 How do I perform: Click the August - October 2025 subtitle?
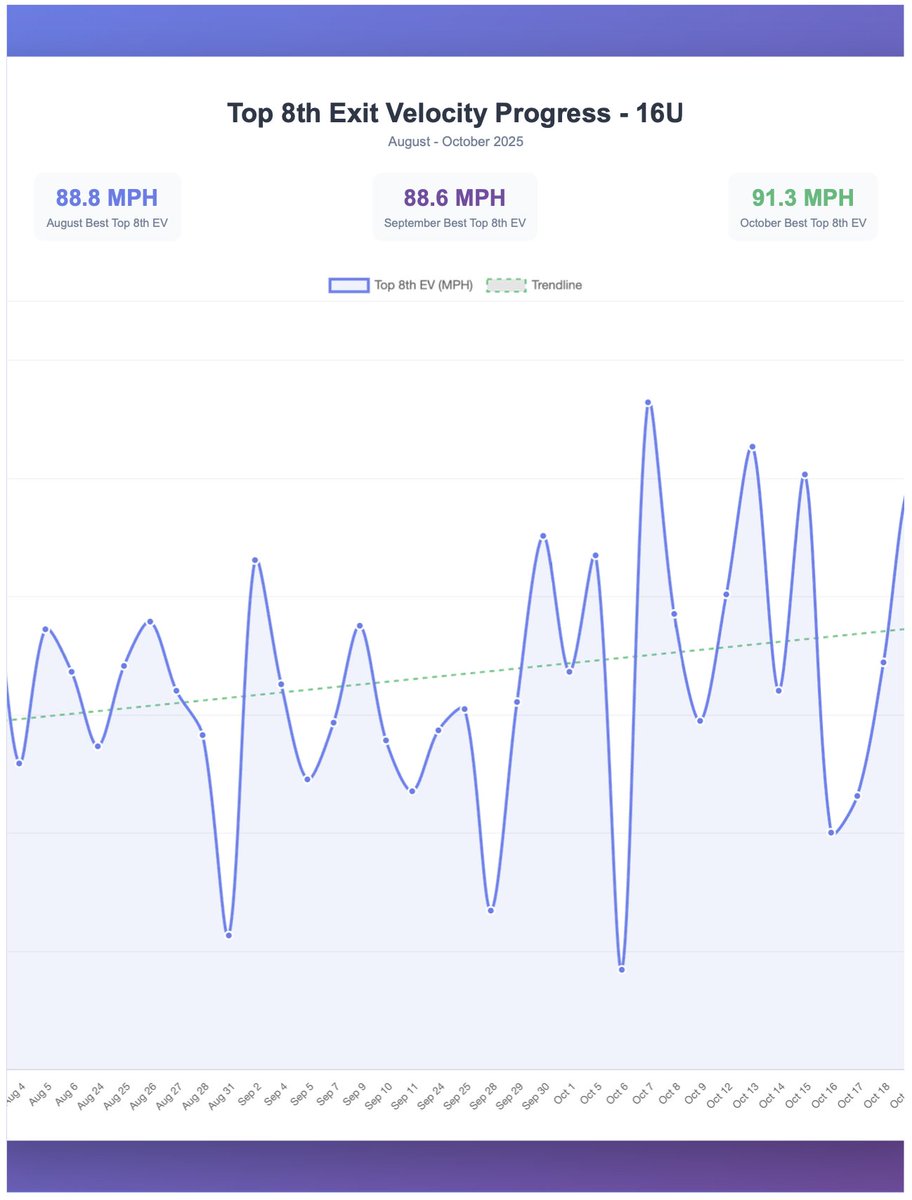pyautogui.click(x=456, y=142)
